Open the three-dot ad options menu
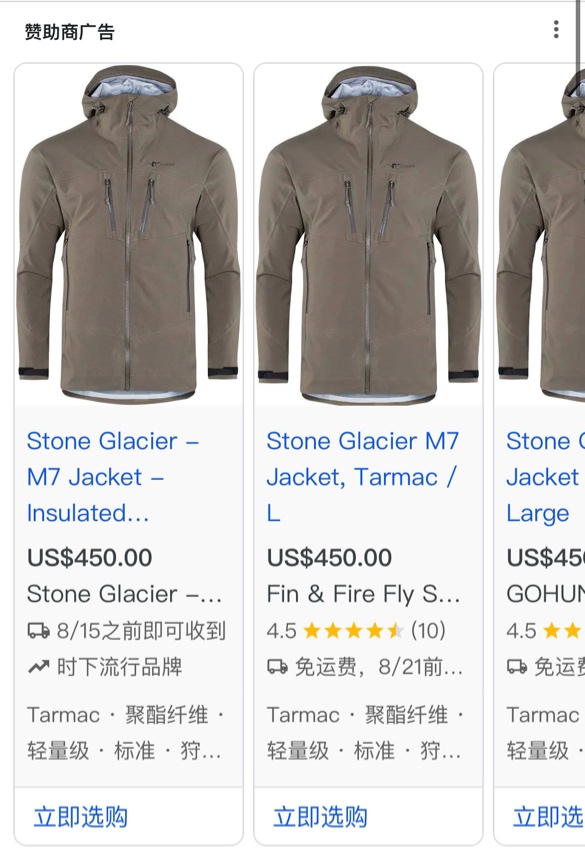The width and height of the screenshot is (585, 857). (556, 30)
